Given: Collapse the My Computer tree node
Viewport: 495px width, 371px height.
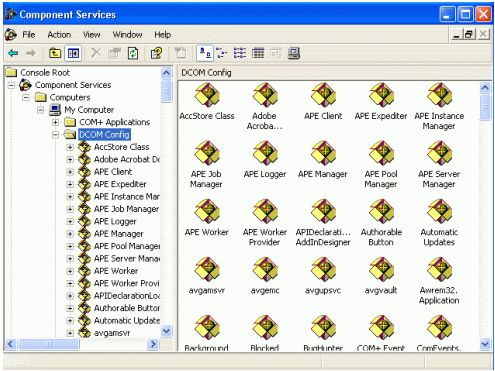Looking at the screenshot, I should point(41,110).
